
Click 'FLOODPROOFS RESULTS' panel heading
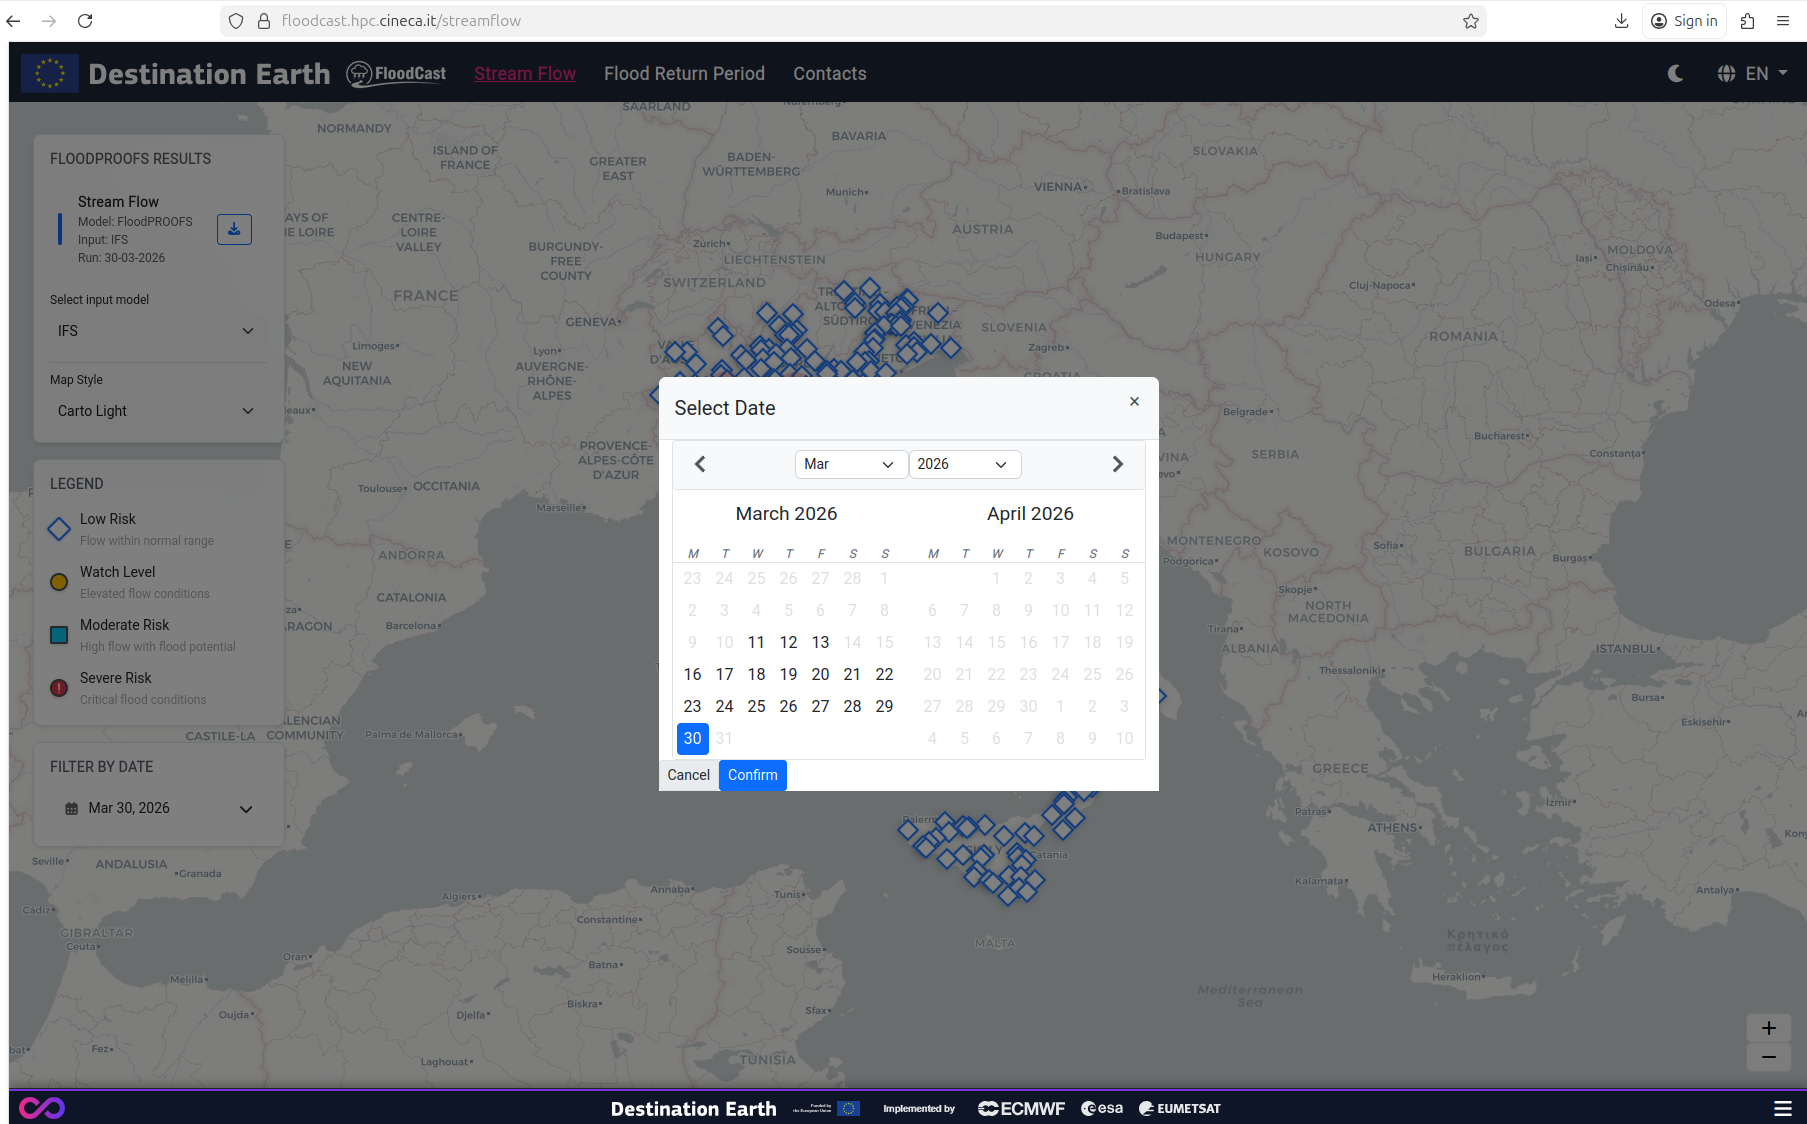coord(130,159)
